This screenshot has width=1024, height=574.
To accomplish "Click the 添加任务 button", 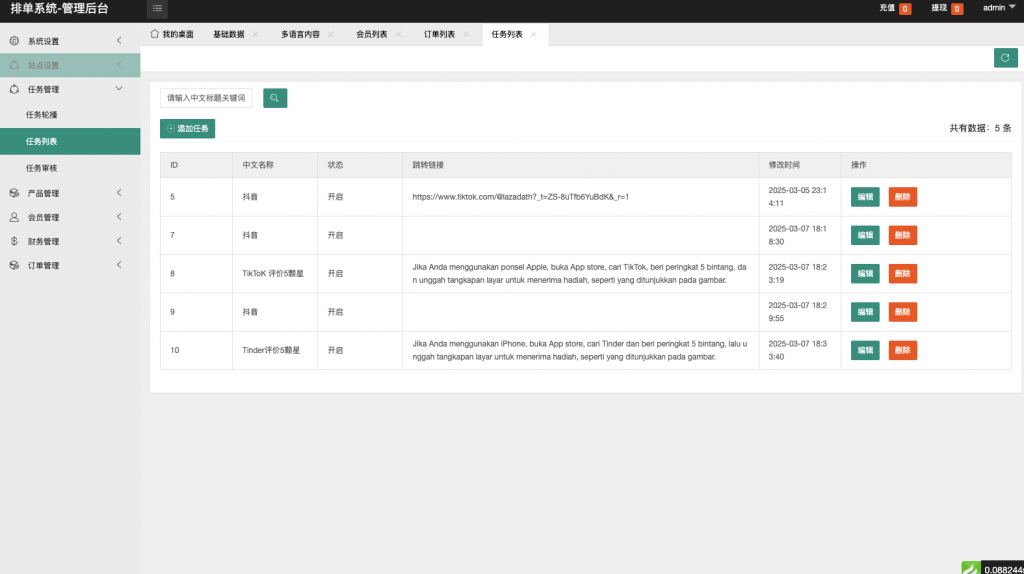I will pos(188,129).
